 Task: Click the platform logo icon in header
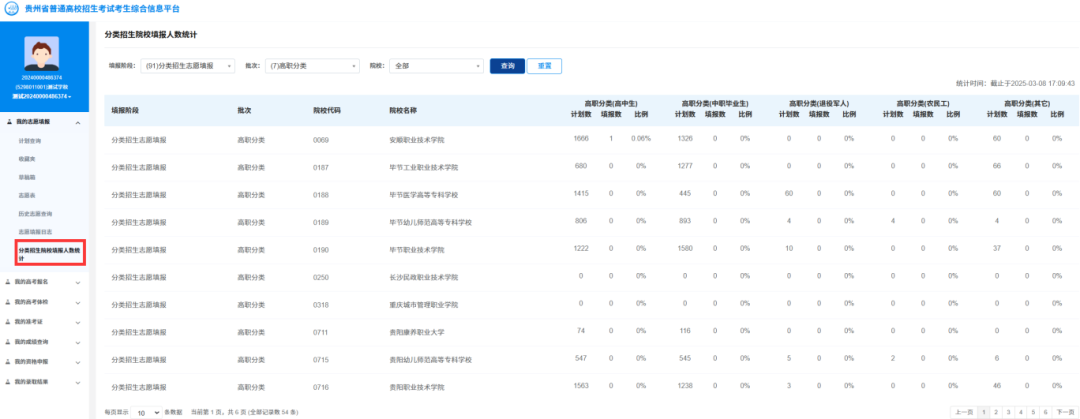coord(10,7)
